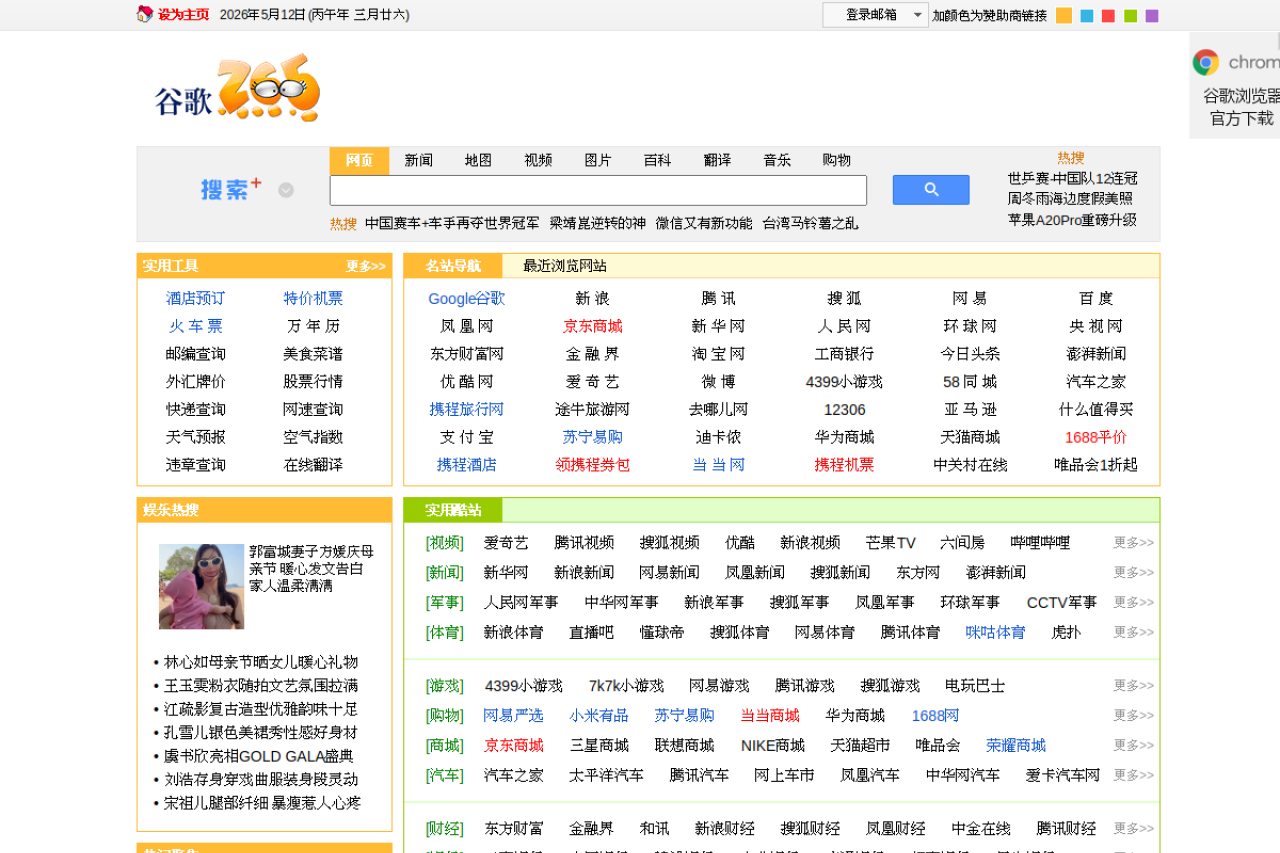Switch to the 地图 search tab

click(x=478, y=160)
